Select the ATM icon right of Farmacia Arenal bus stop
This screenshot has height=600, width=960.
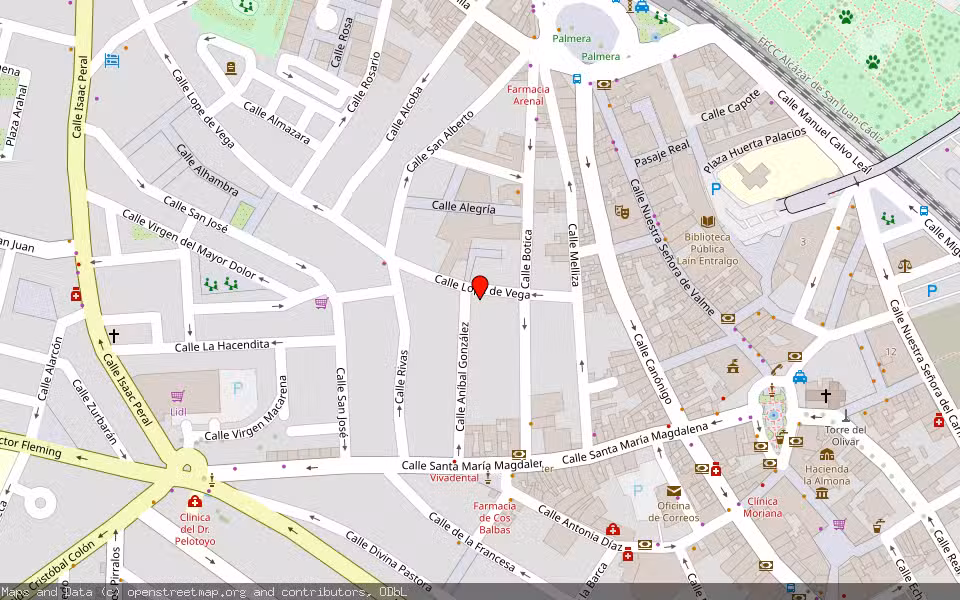click(604, 84)
